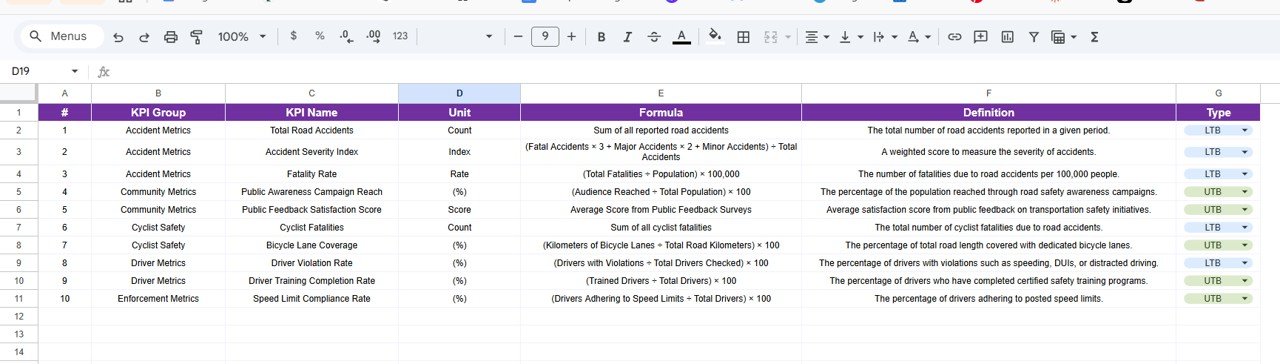Open UTB dropdown for Bicycle Lane Coverage
Screen dimensions: 1280x364
tap(1245, 245)
